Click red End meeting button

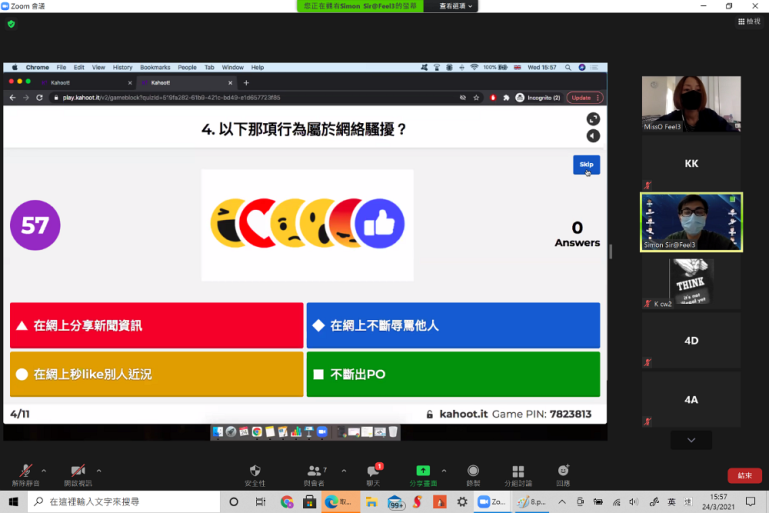[x=744, y=475]
